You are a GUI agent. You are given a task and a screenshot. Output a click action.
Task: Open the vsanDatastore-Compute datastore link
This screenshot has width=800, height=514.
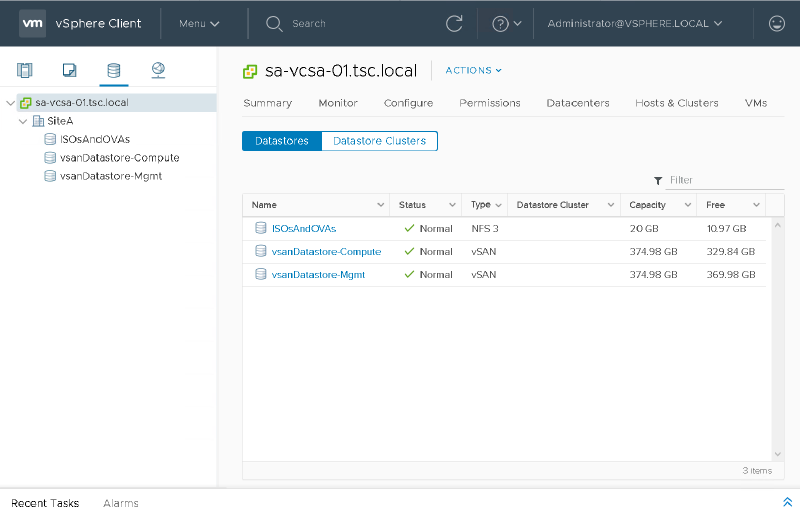click(326, 252)
